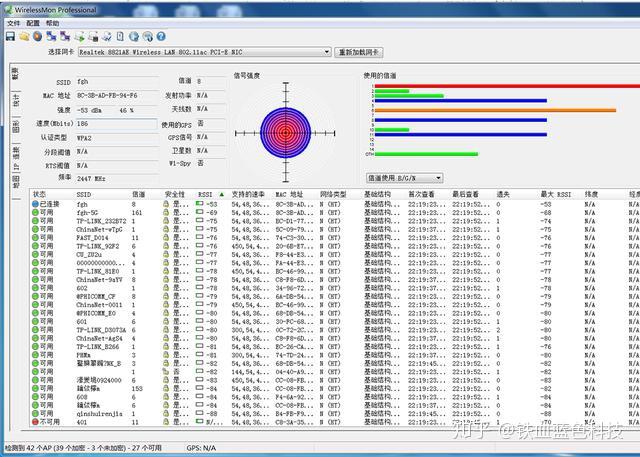
Task: Sort list by the SSID column header
Action: click(x=84, y=195)
